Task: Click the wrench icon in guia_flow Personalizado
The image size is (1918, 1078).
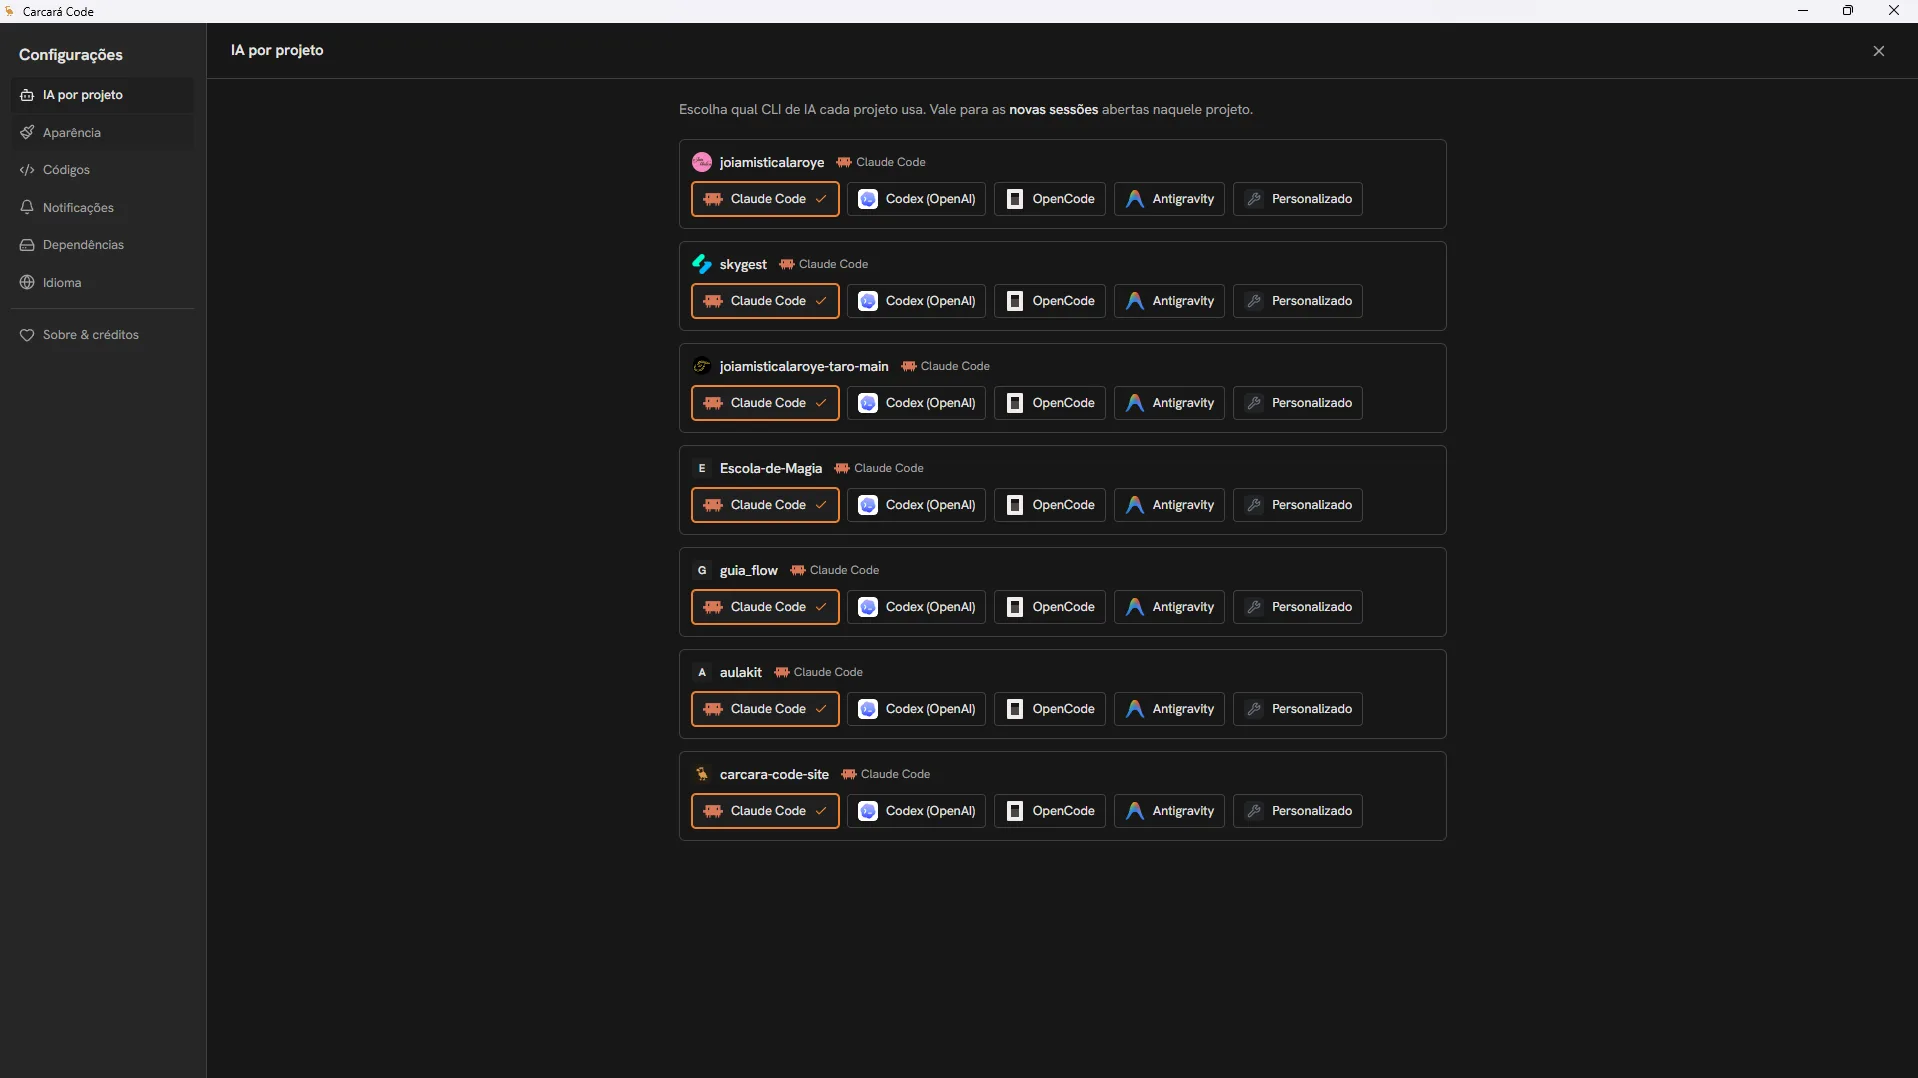Action: [x=1254, y=607]
